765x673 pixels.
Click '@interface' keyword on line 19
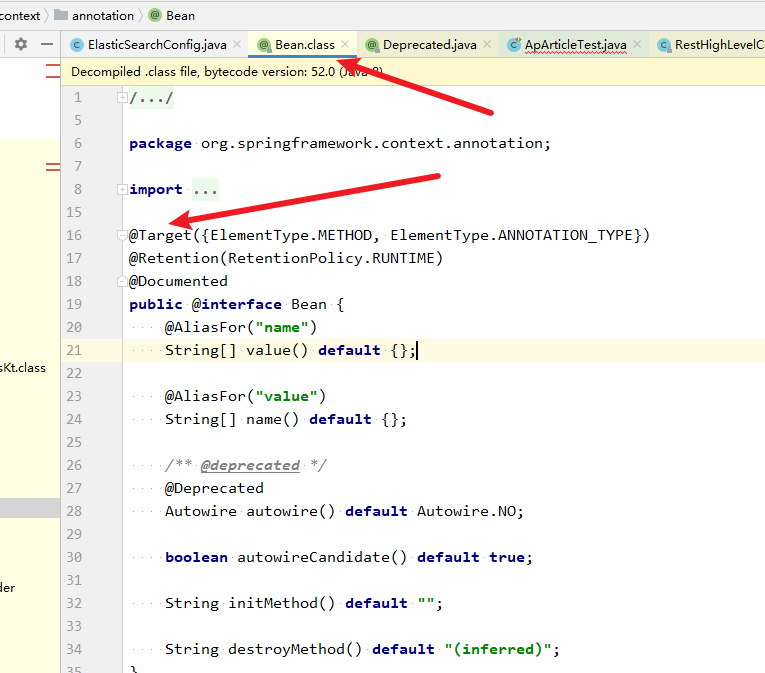tap(237, 305)
